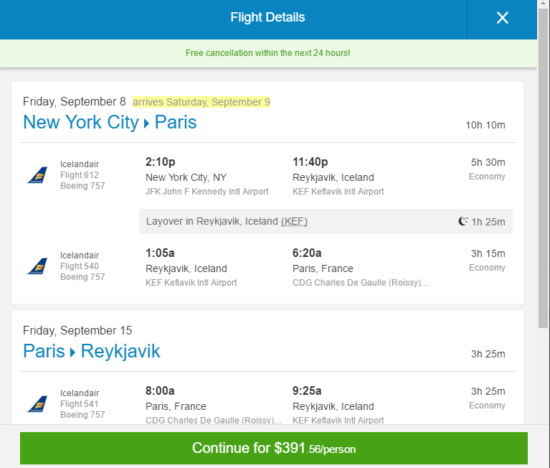Click the 2:10p departure time

[x=160, y=162]
